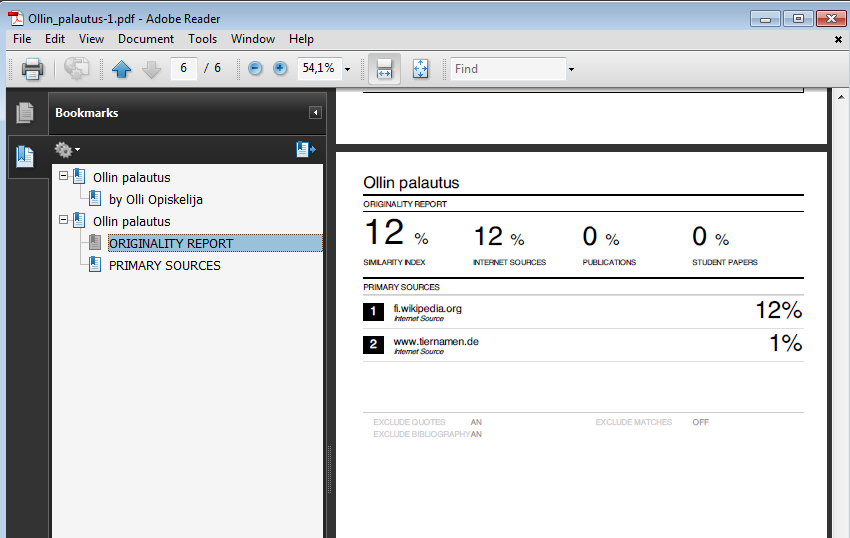Open the bookmarks options gear menu
The width and height of the screenshot is (850, 538).
(67, 149)
